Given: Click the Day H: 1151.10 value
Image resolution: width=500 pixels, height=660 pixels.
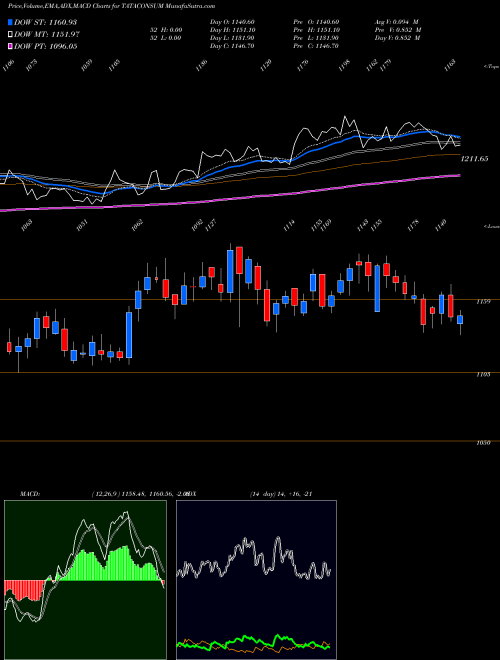Looking at the screenshot, I should coord(232,30).
